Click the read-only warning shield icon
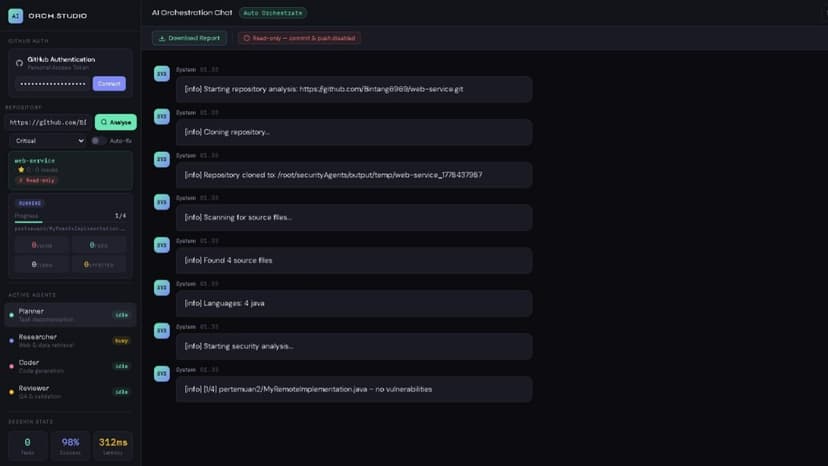828x466 pixels. point(247,38)
